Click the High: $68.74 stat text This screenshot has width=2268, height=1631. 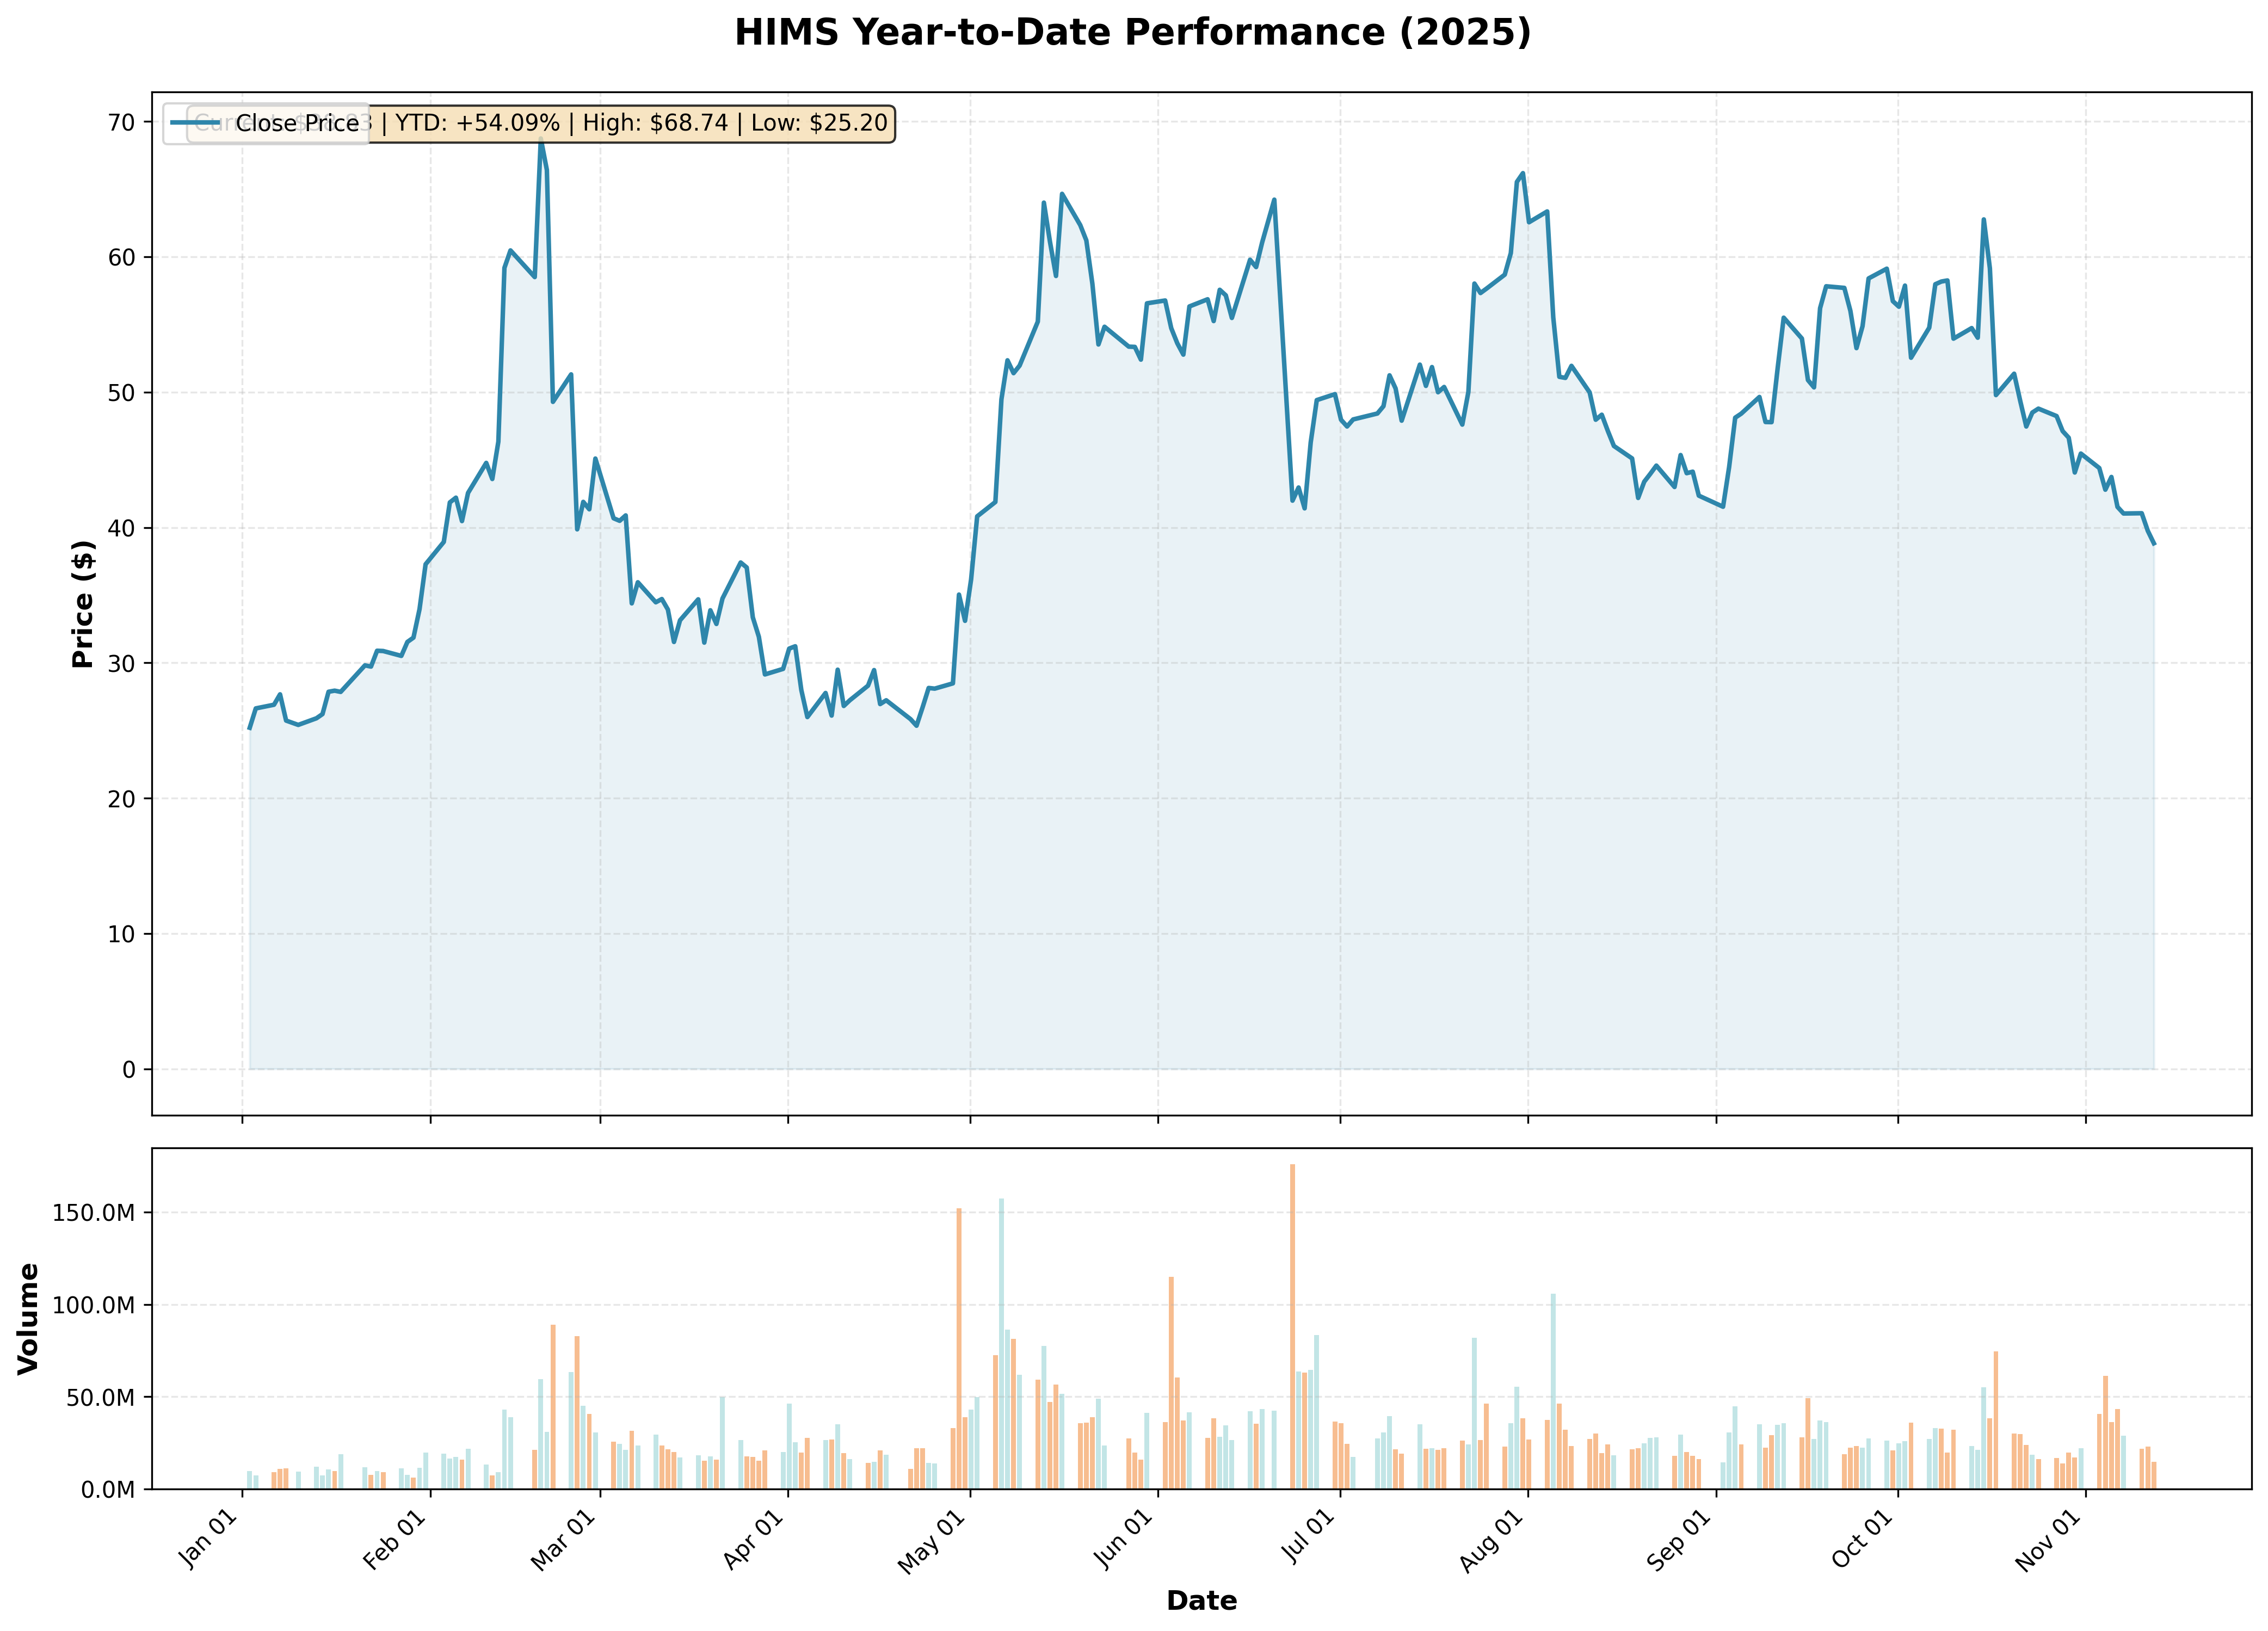pos(656,123)
